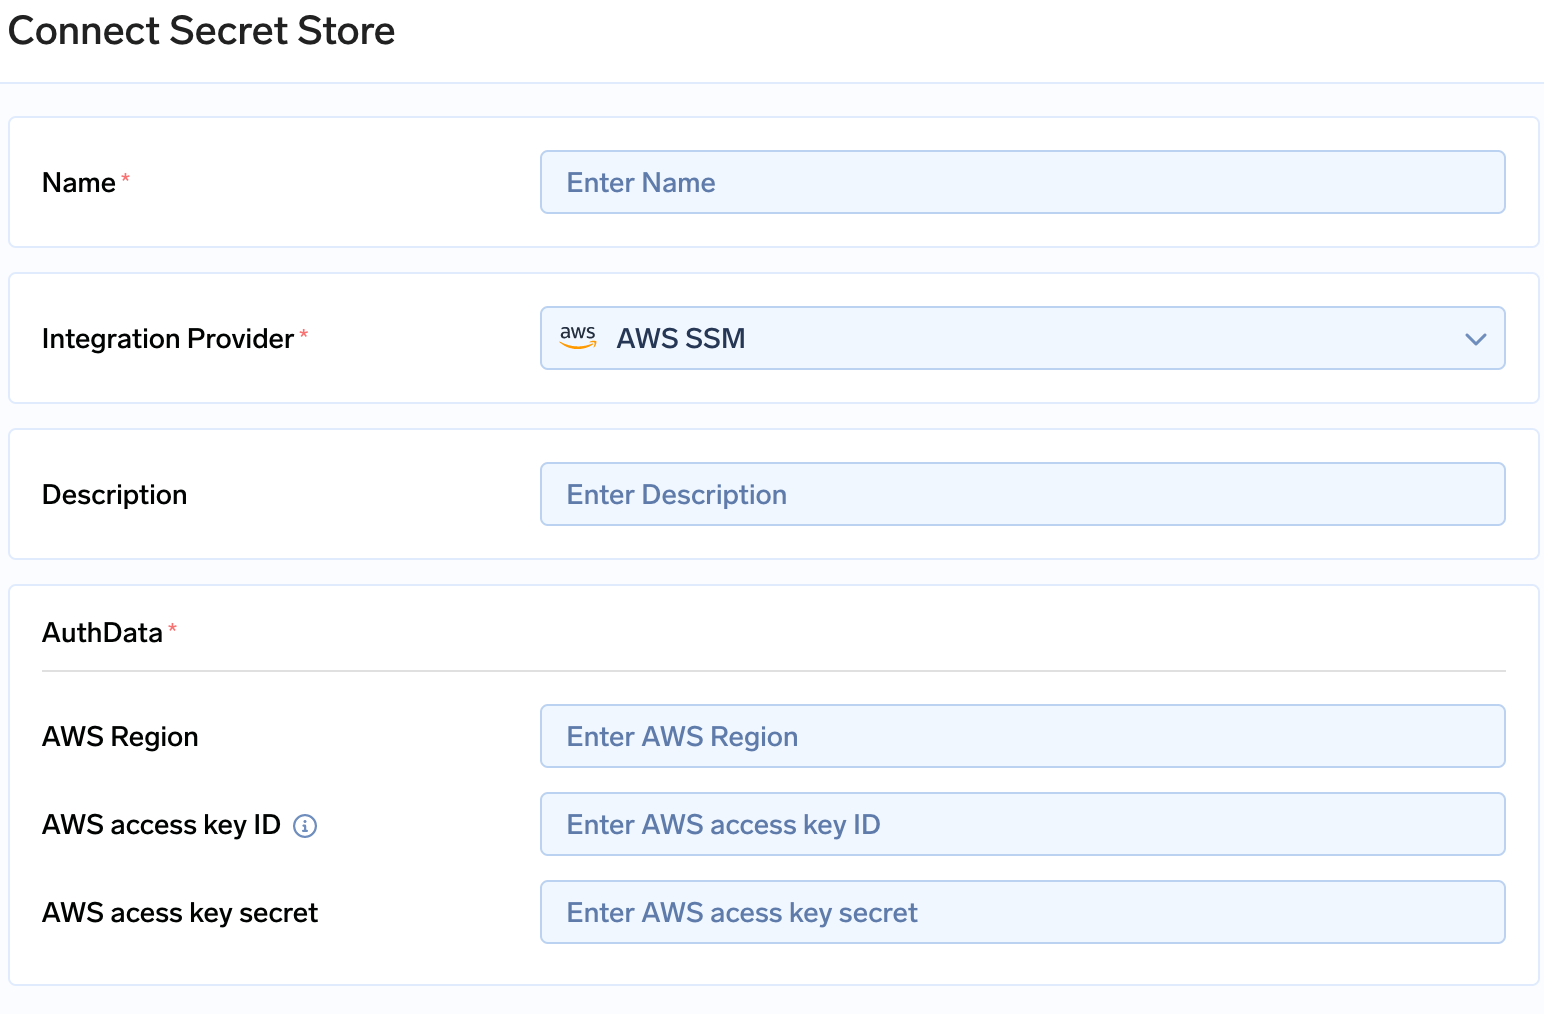Click the Enter AWS acess key secret field
Viewport: 1544px width, 1014px height.
coord(1022,912)
